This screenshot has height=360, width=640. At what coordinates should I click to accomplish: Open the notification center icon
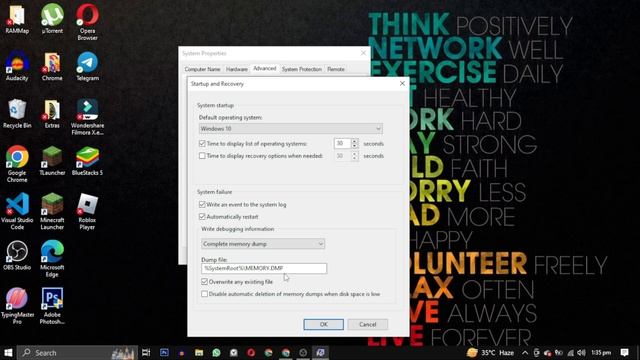click(624, 353)
